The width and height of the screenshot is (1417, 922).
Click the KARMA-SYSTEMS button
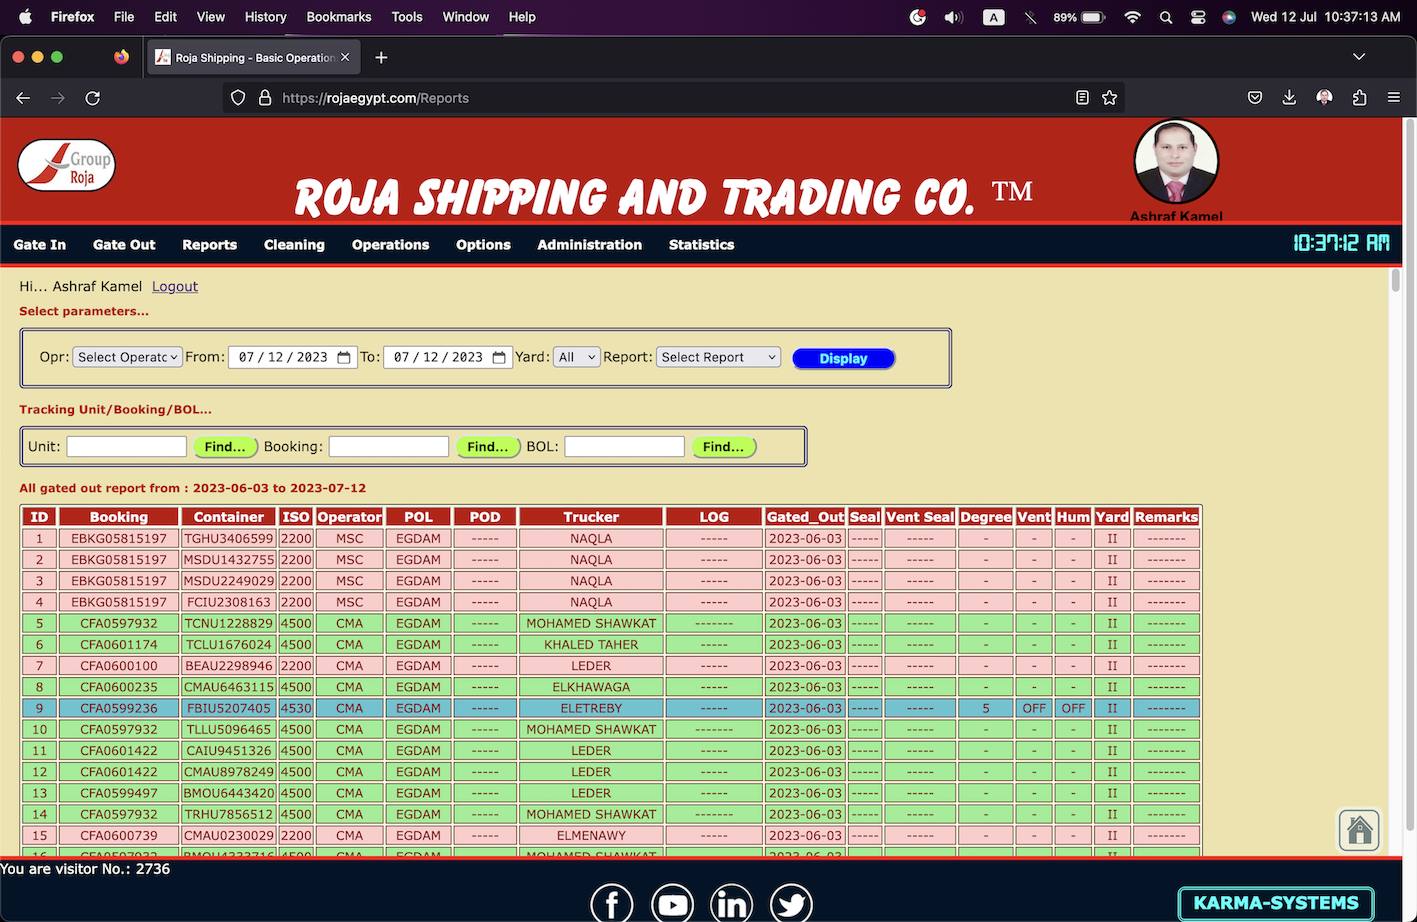pos(1276,903)
